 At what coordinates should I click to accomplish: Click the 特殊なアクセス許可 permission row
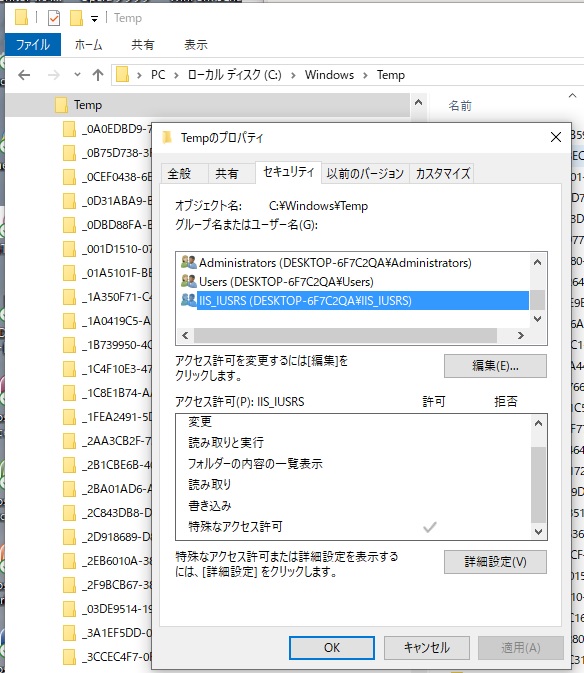(354, 527)
